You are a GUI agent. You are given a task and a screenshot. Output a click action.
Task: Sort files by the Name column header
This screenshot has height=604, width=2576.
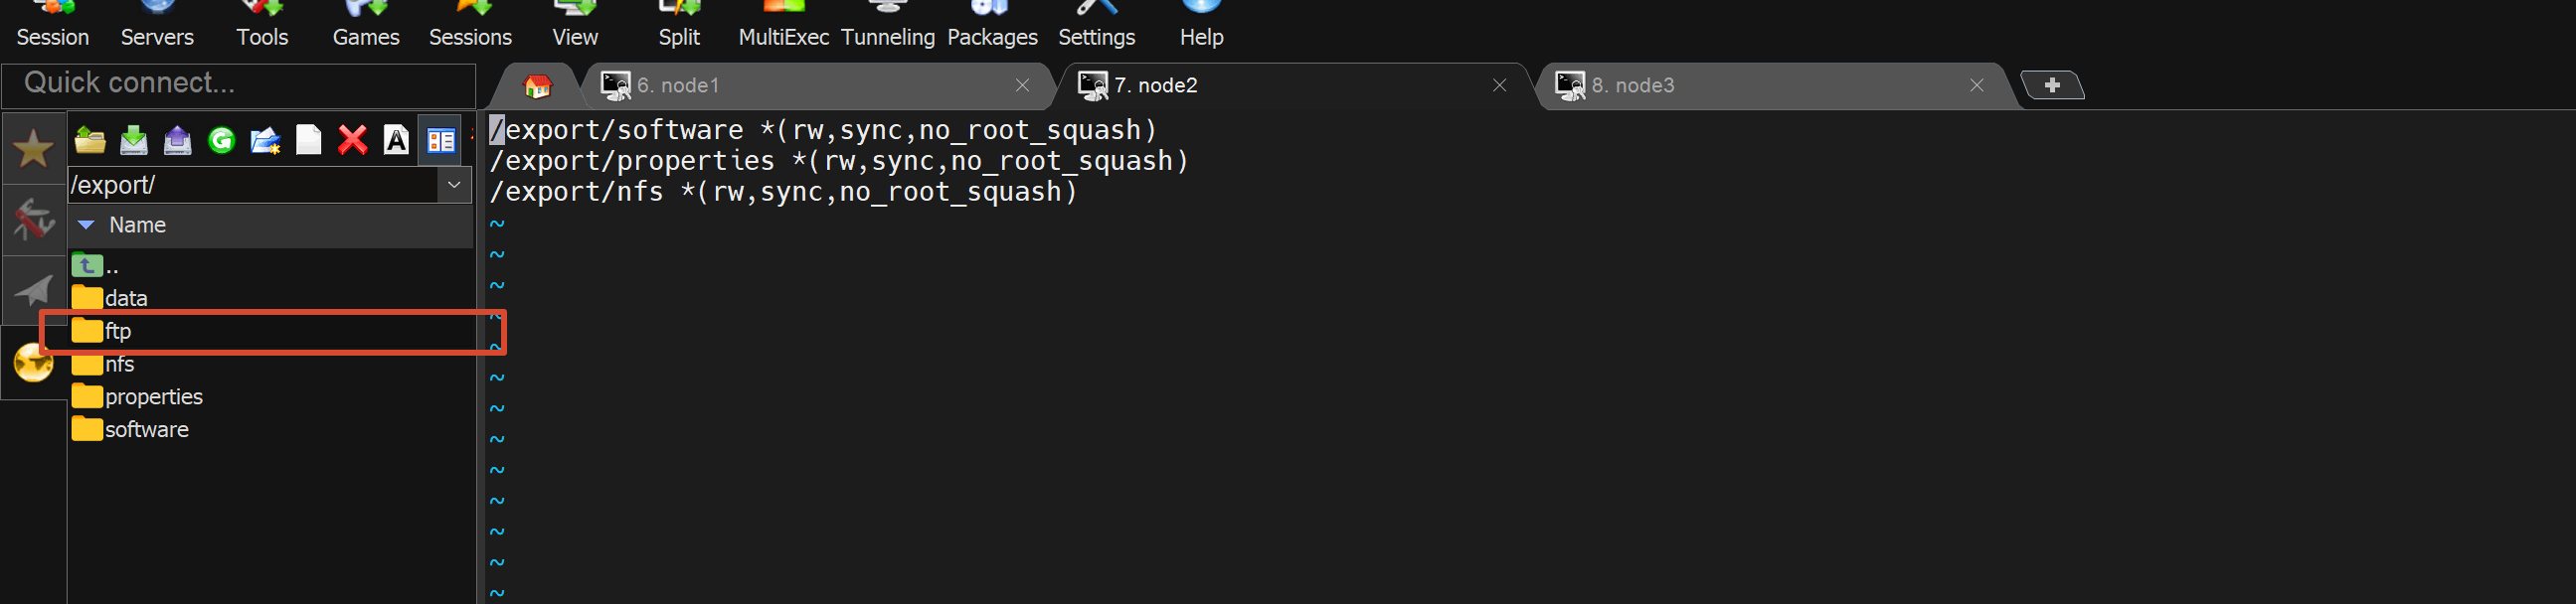pyautogui.click(x=270, y=226)
